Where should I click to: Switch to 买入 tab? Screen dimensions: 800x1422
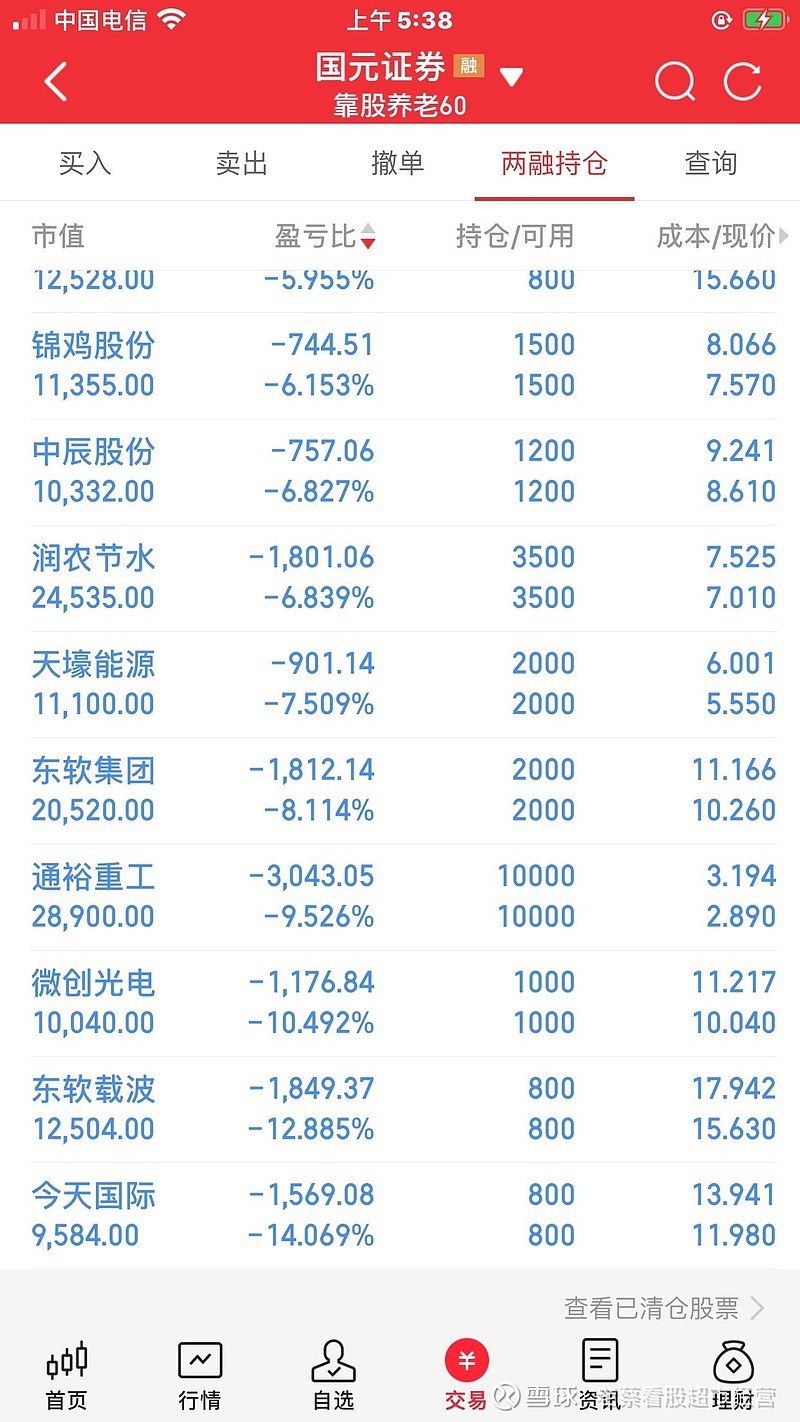[84, 163]
